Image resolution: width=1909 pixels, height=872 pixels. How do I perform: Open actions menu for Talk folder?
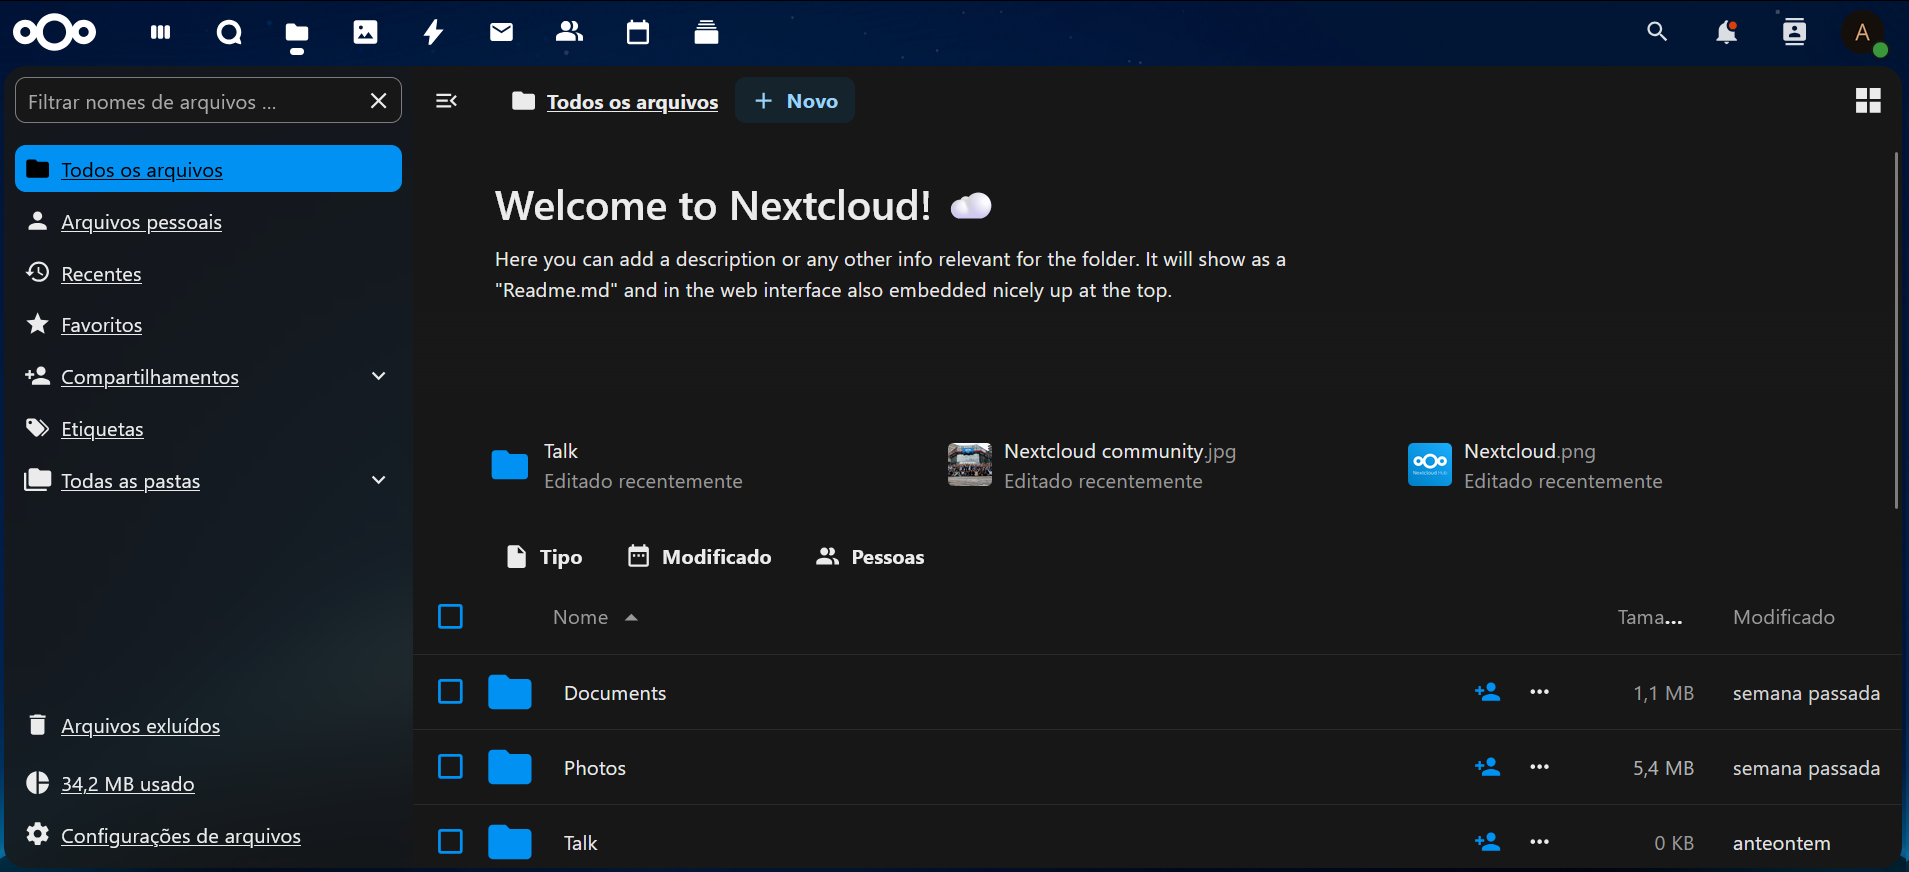pyautogui.click(x=1539, y=842)
